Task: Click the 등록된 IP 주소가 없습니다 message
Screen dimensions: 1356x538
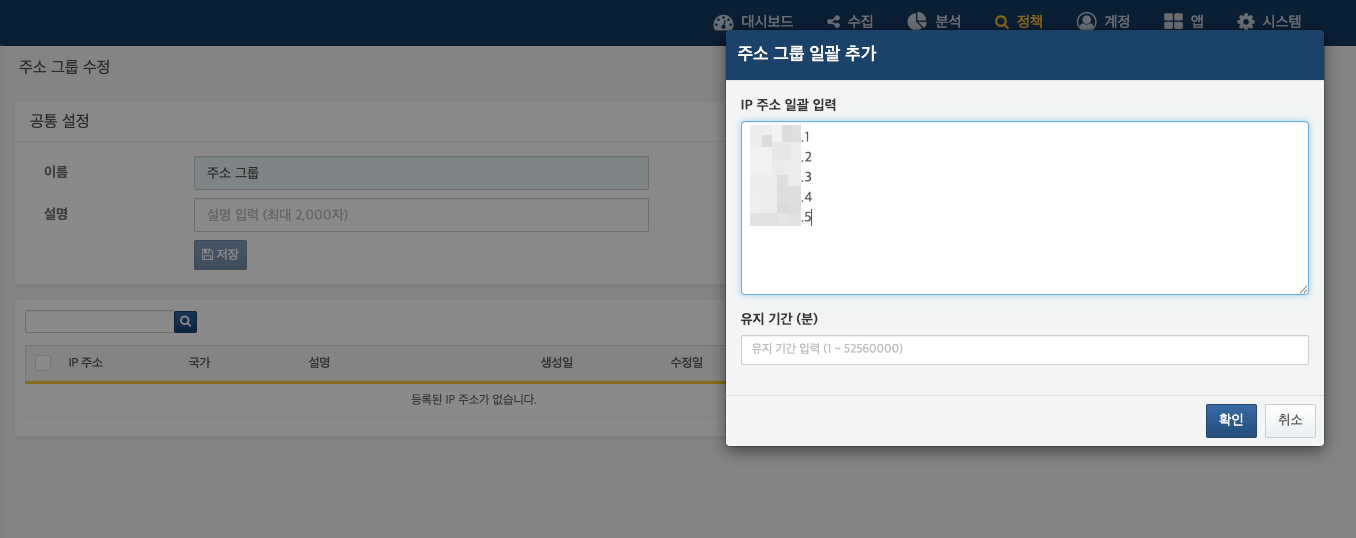Action: coord(474,400)
